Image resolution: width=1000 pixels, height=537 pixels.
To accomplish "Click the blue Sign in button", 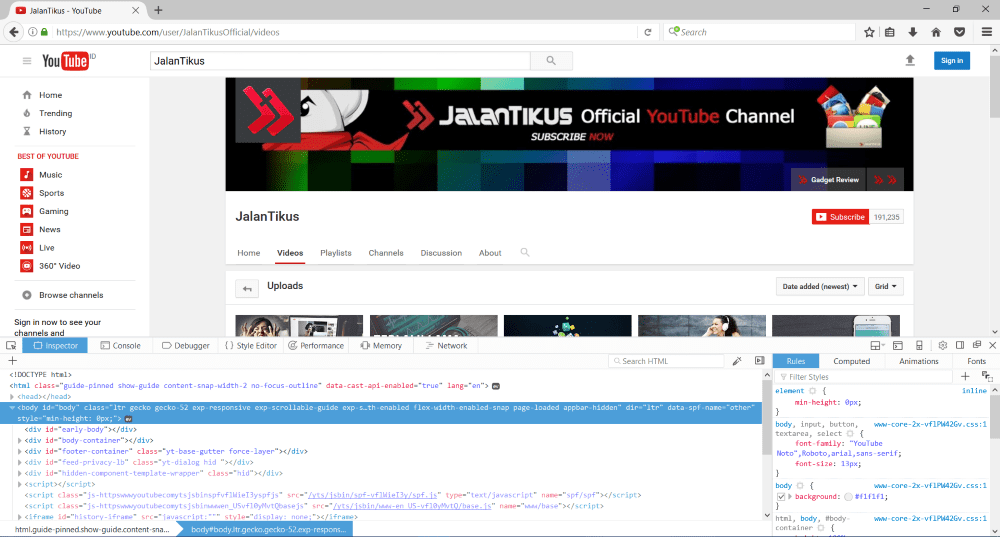I will 952,61.
